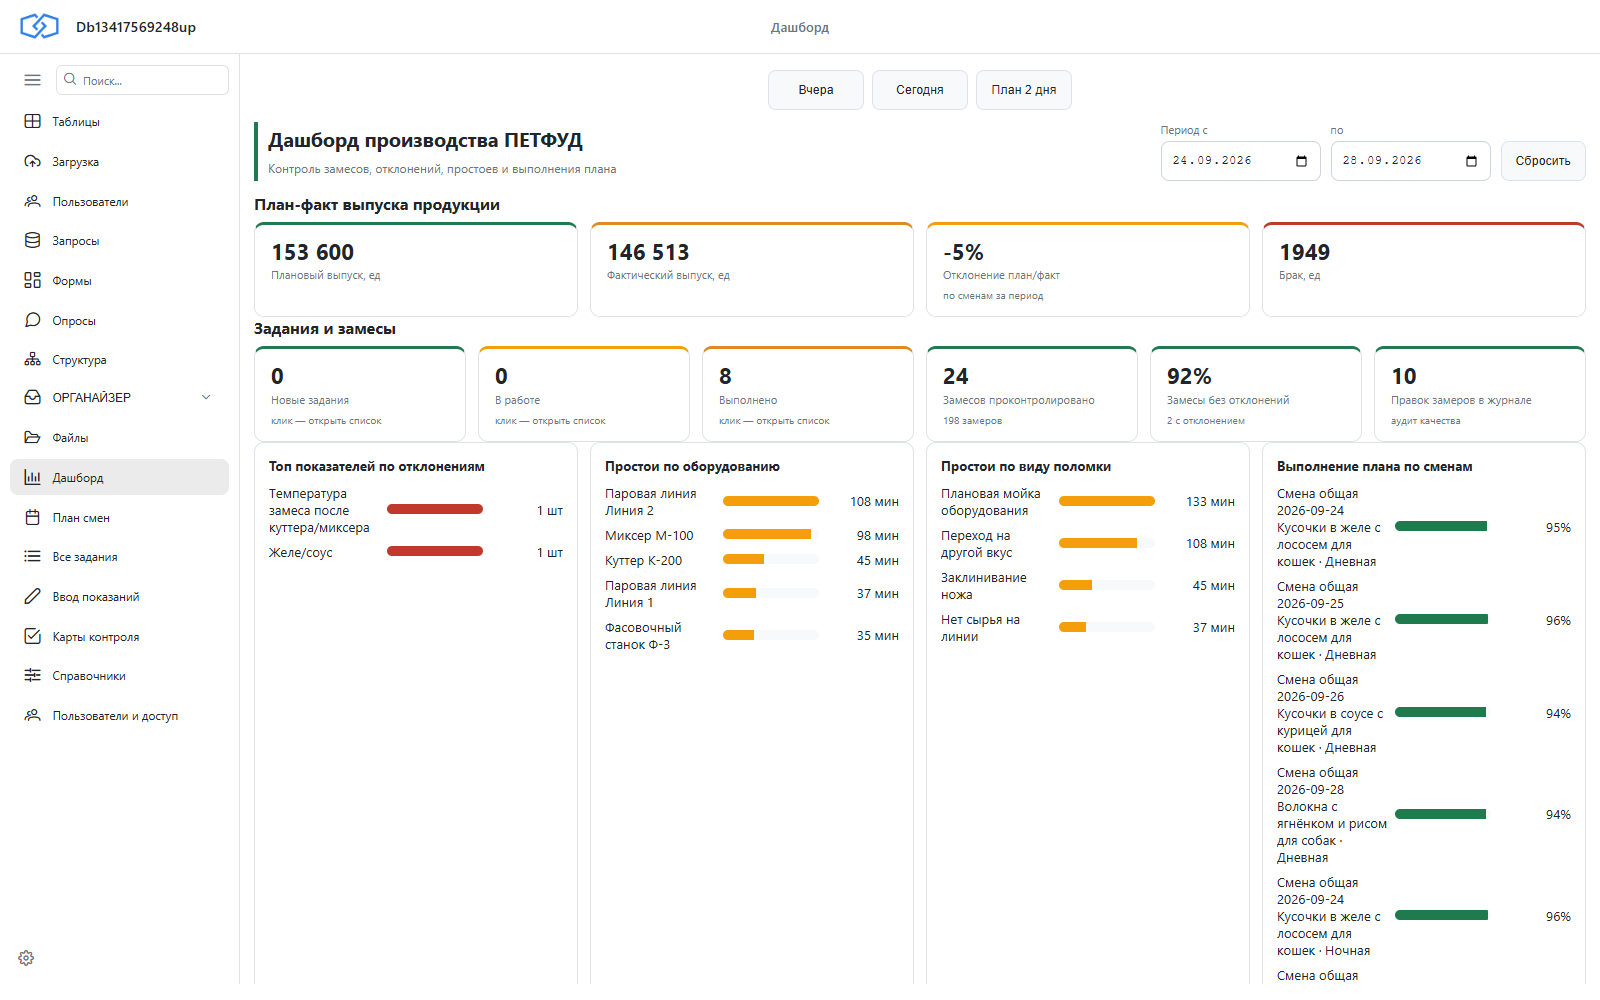The height and width of the screenshot is (1000, 1600).
Task: Click the Плановая мойка оборудования downtime bar
Action: [x=1107, y=501]
